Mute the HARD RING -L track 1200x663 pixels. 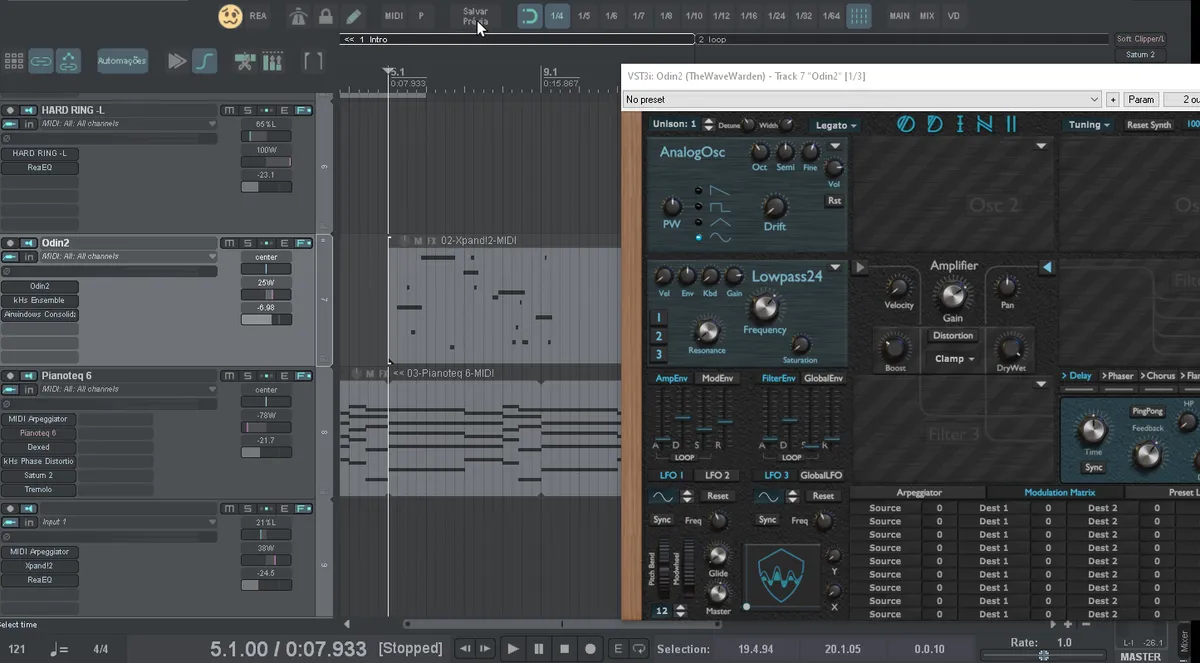click(229, 110)
